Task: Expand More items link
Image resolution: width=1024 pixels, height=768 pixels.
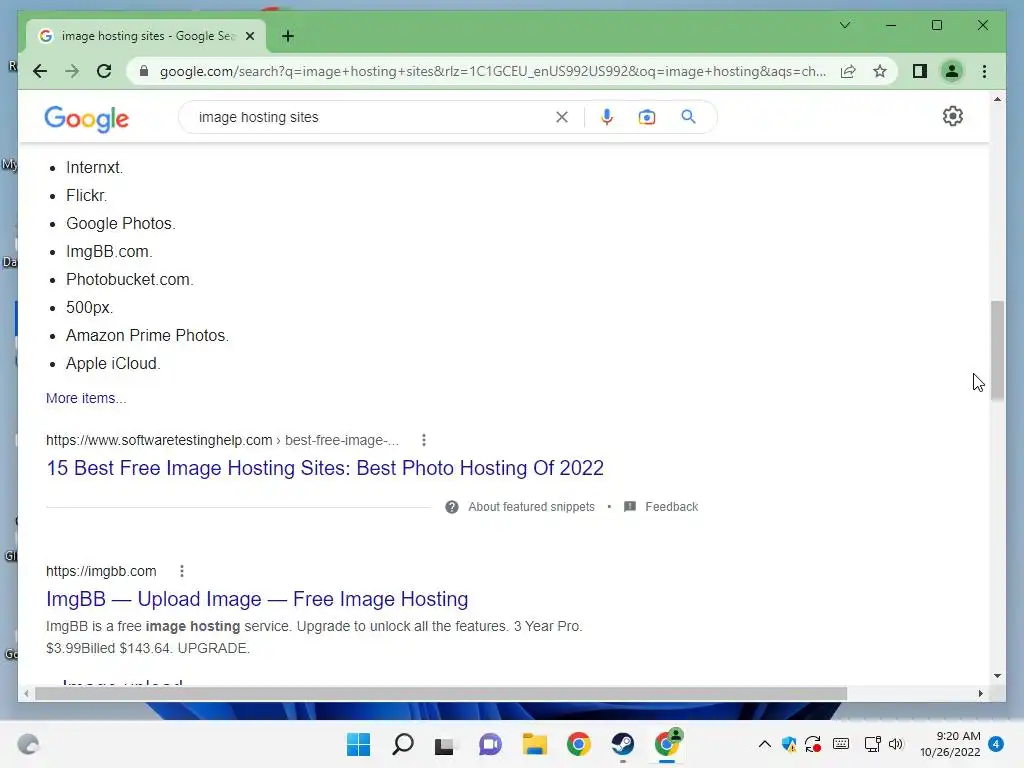Action: click(86, 398)
